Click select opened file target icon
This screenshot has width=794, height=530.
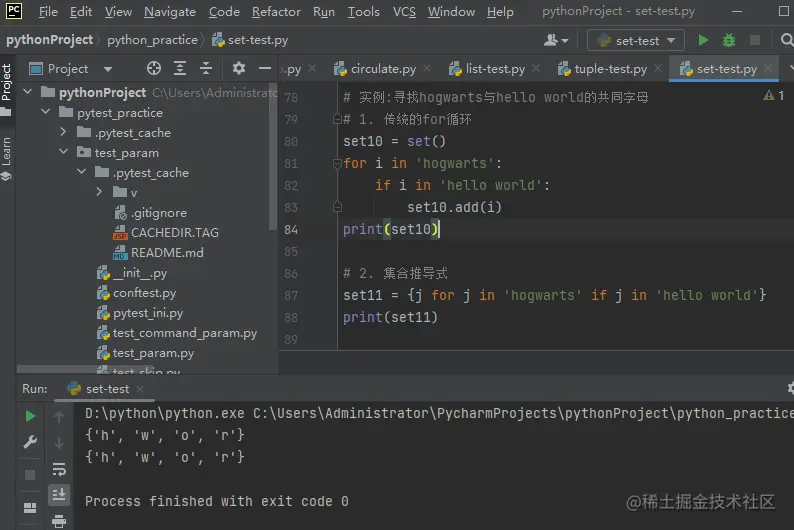153,68
